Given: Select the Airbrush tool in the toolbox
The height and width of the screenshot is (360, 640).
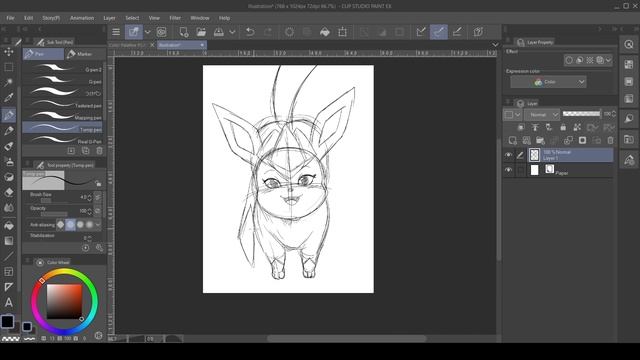Looking at the screenshot, I should click(x=9, y=162).
